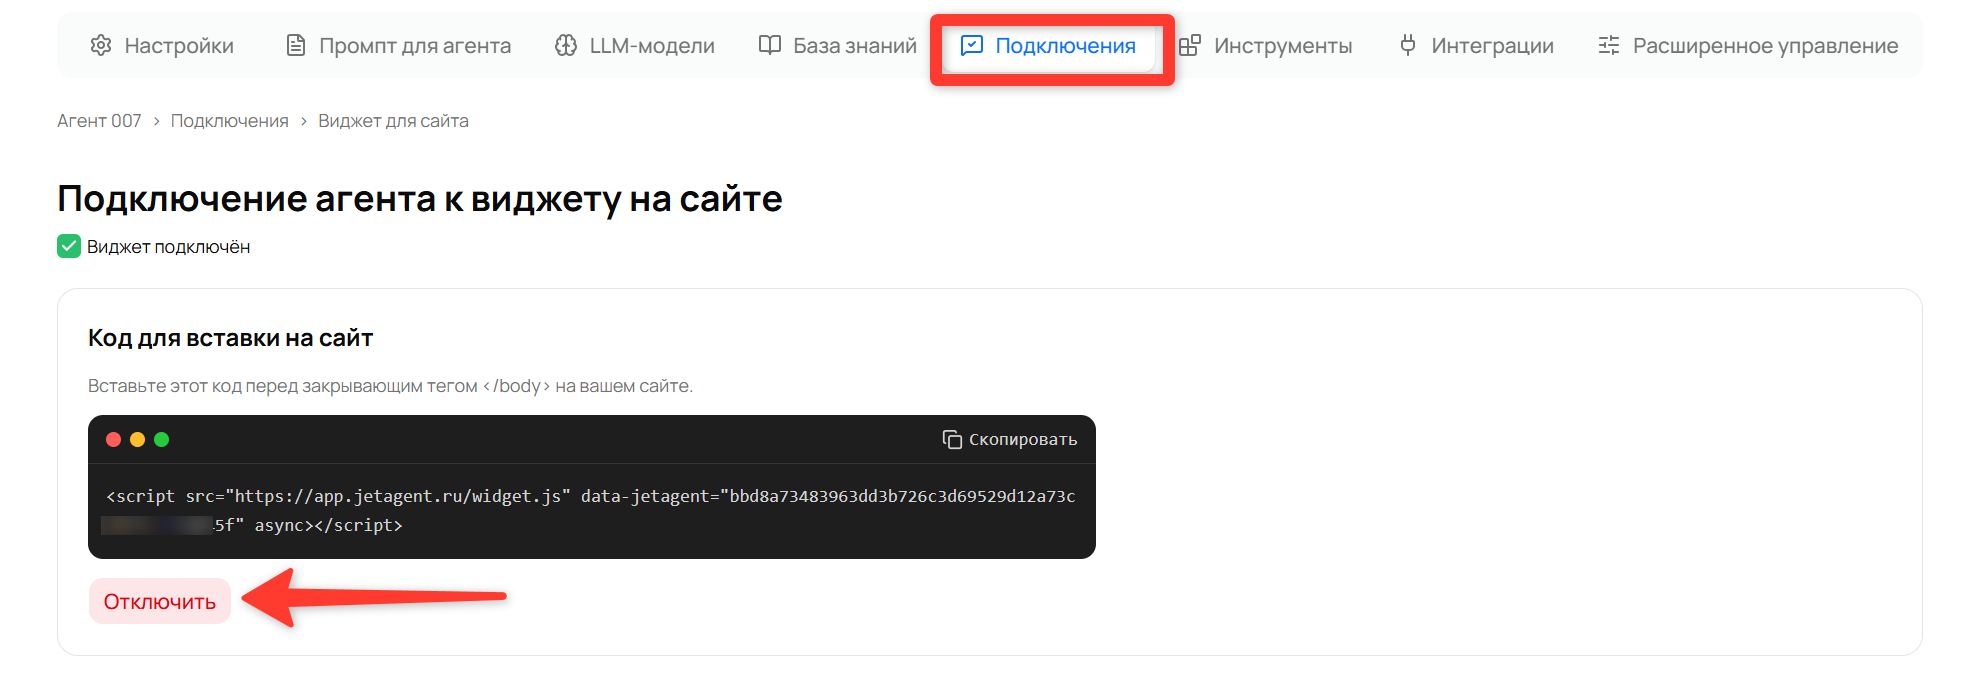This screenshot has height=675, width=1966.
Task: Select the Подключения tab
Action: (1048, 46)
